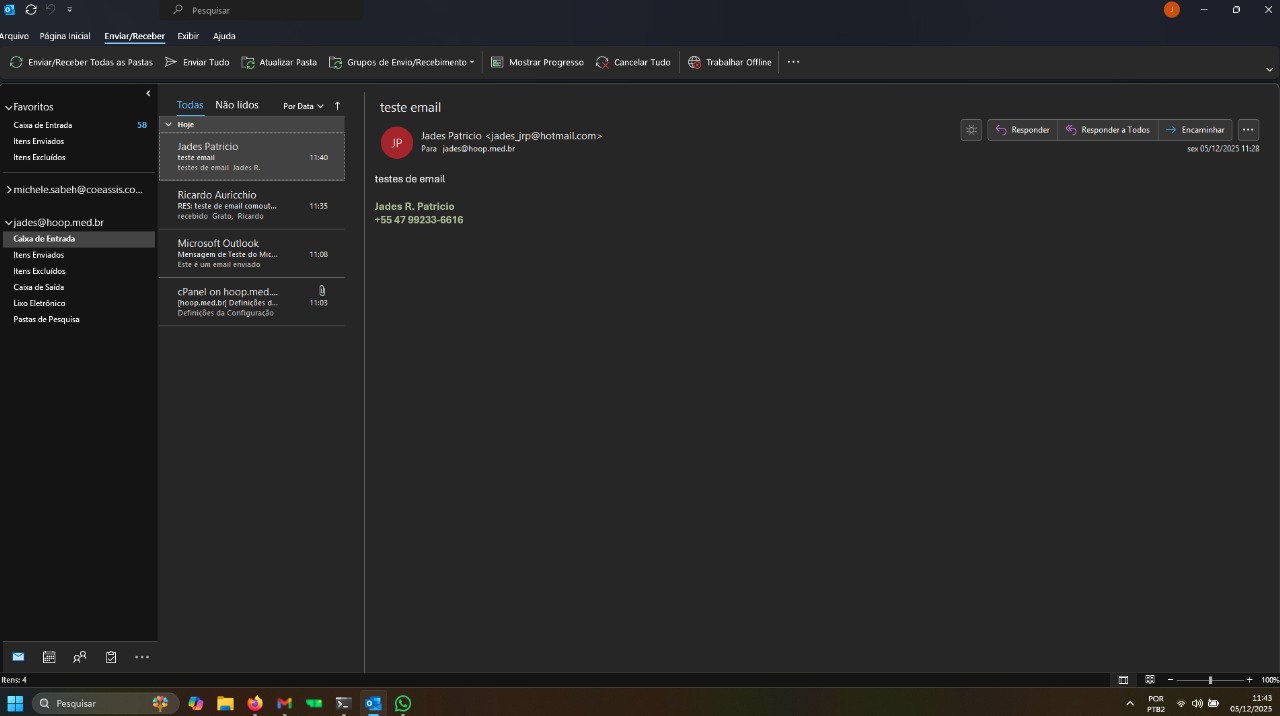This screenshot has width=1280, height=716.
Task: Click Cancelar Tudo in the ribbon
Action: [633, 62]
